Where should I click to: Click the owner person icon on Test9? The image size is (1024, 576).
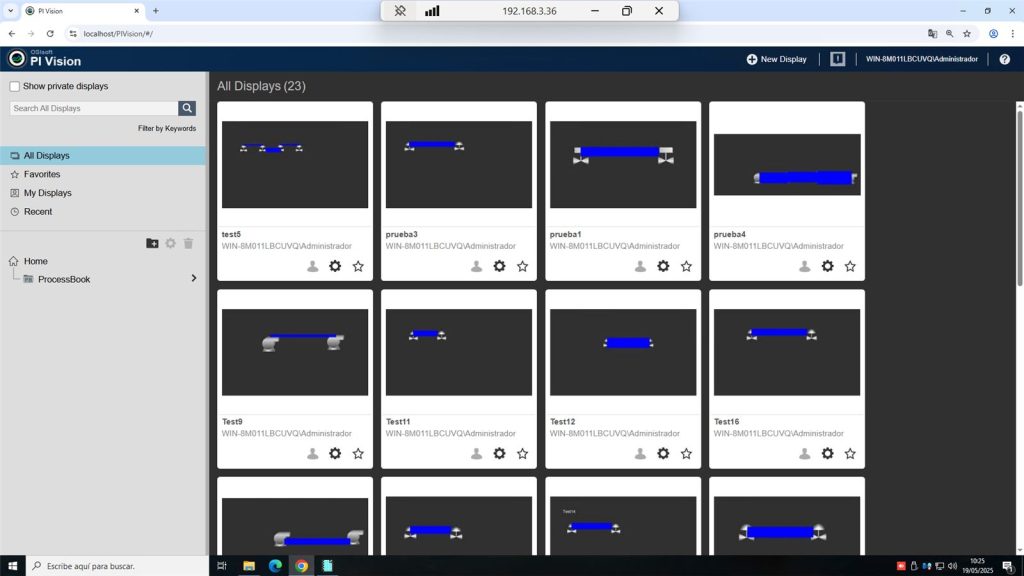click(313, 453)
